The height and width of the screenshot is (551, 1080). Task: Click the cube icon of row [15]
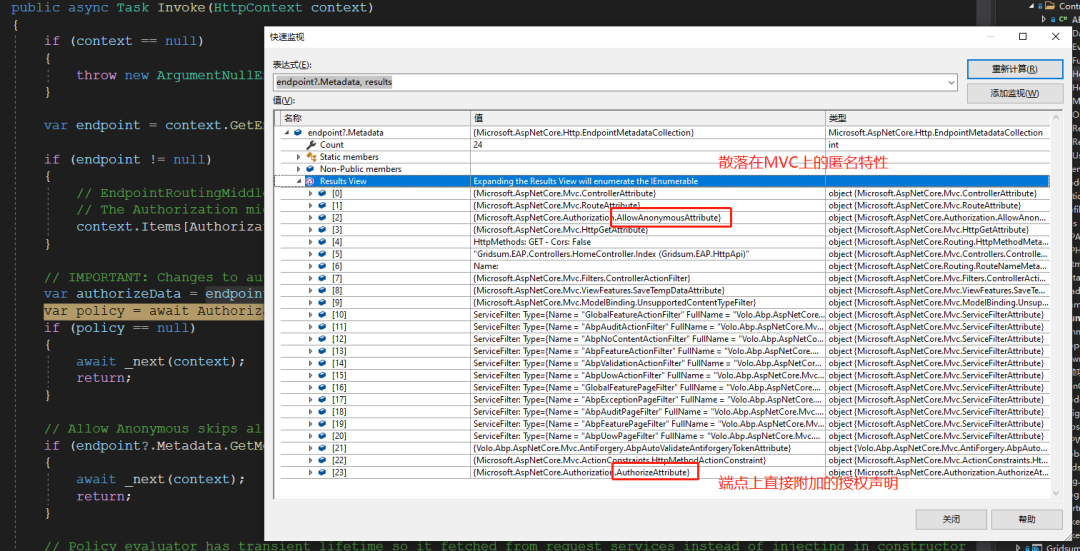pos(322,375)
